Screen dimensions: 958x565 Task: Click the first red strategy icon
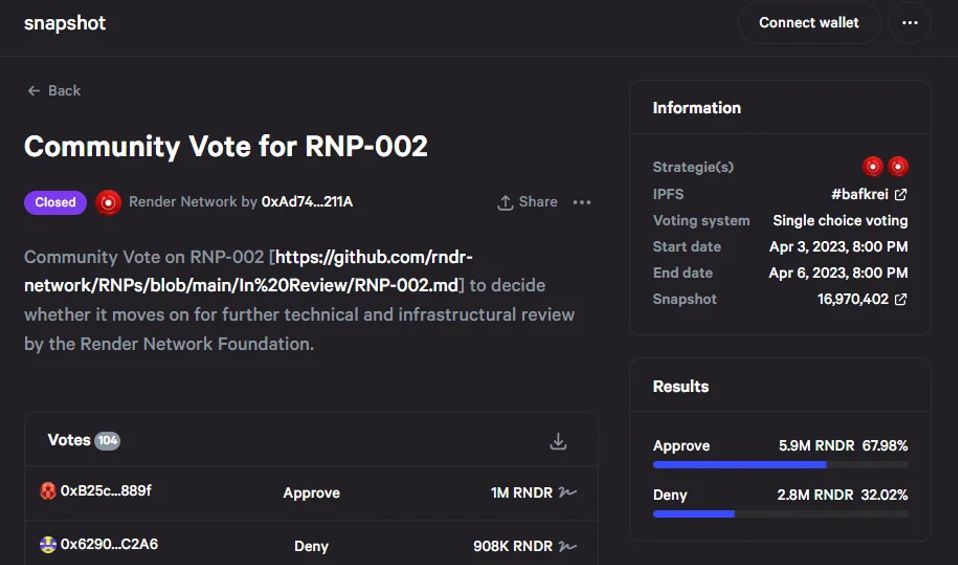[873, 167]
